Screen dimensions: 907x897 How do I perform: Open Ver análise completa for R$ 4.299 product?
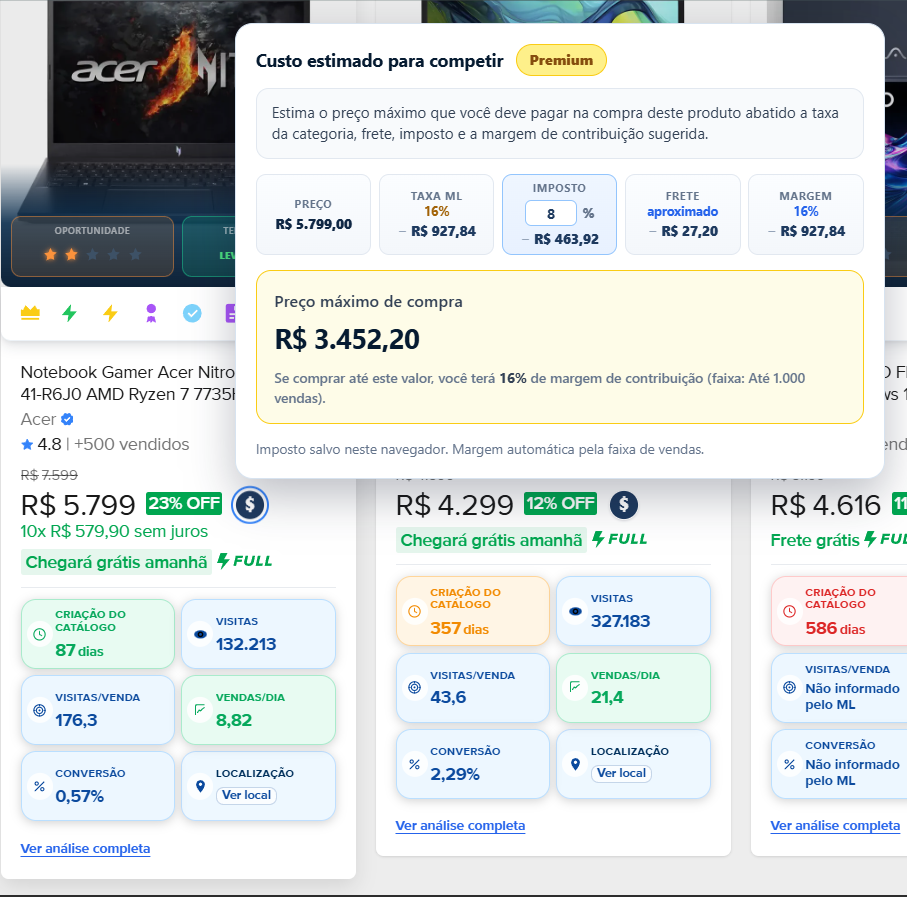pyautogui.click(x=460, y=826)
